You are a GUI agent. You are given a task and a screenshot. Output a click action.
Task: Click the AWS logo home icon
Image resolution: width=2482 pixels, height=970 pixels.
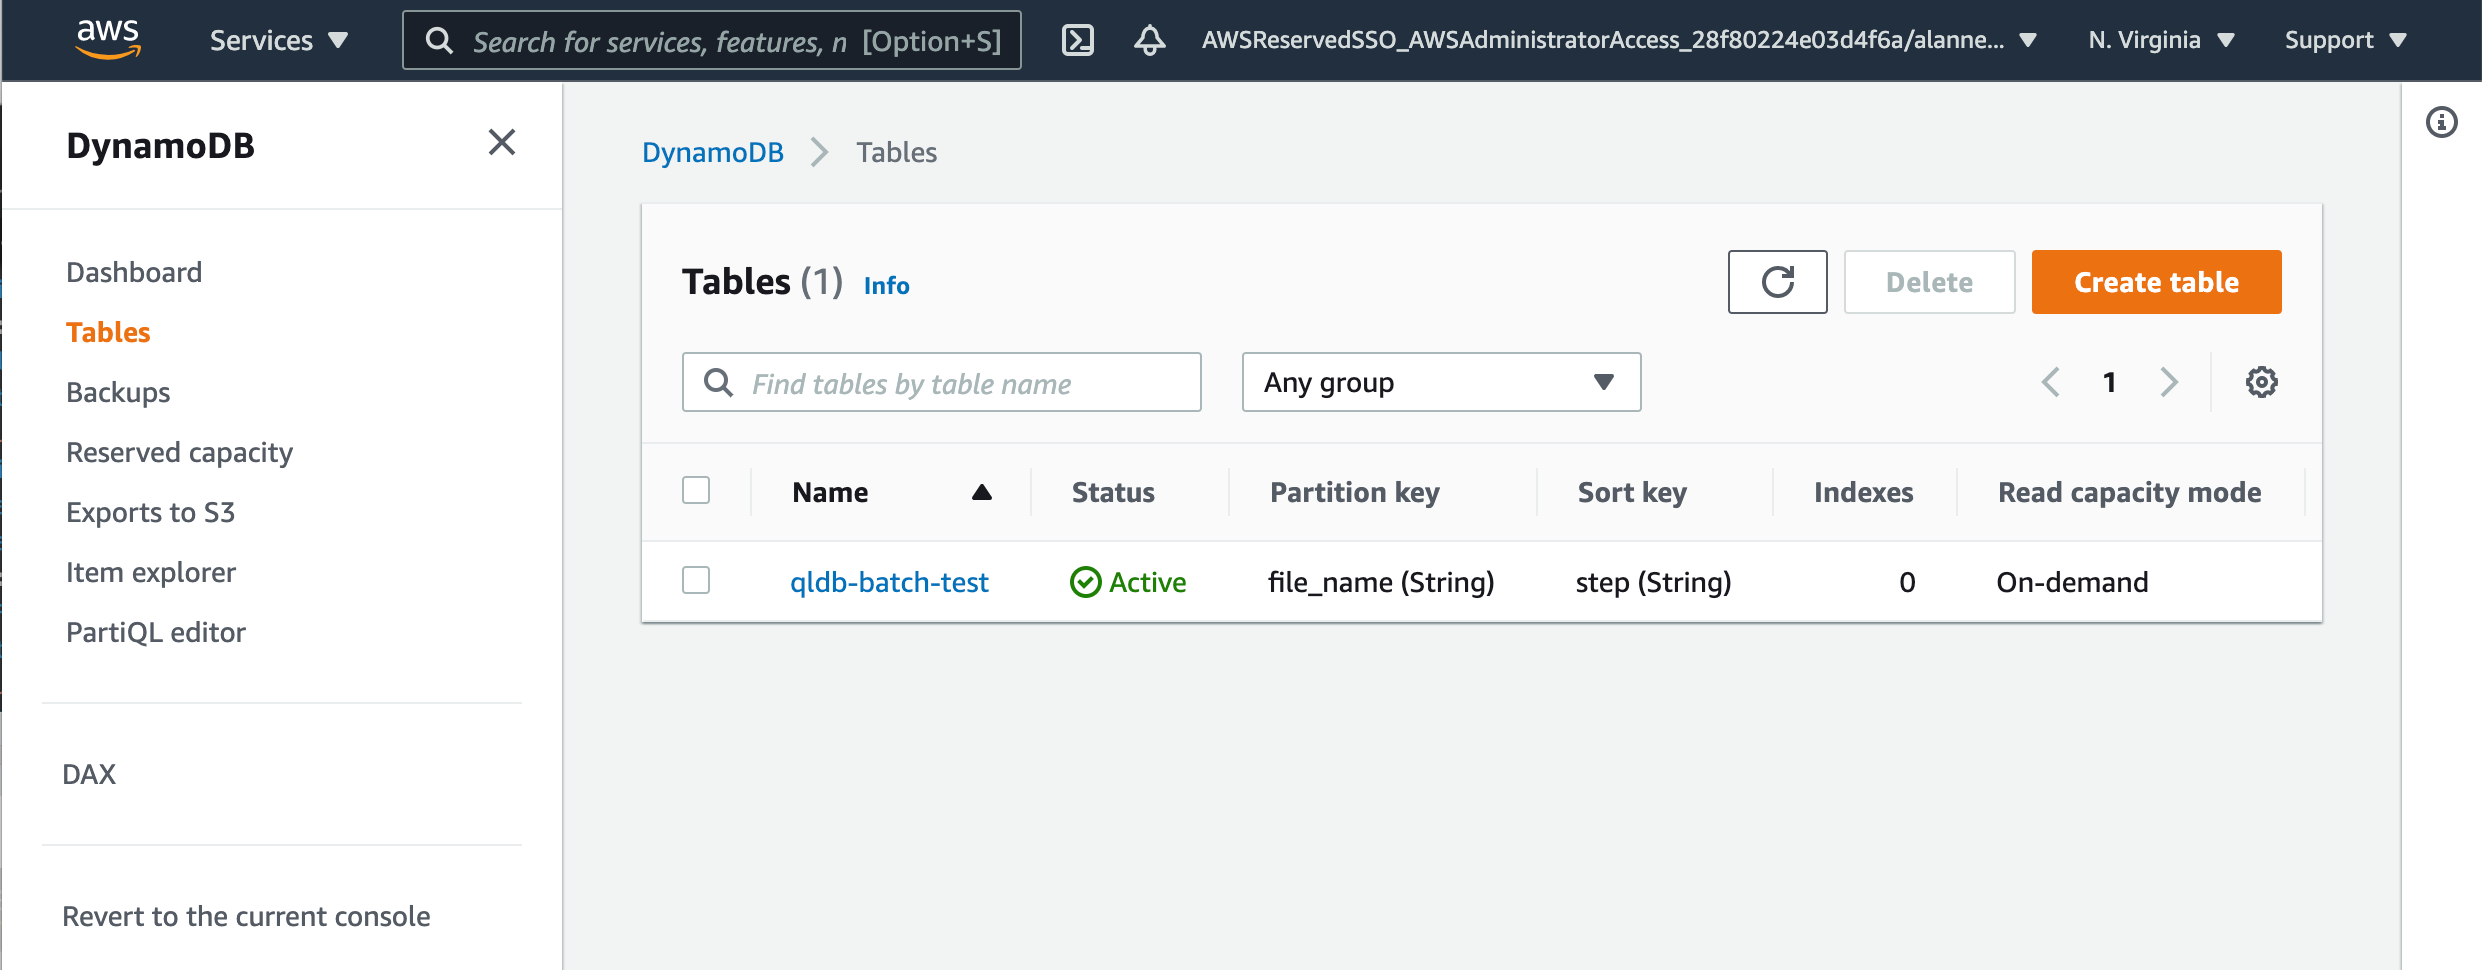(108, 39)
